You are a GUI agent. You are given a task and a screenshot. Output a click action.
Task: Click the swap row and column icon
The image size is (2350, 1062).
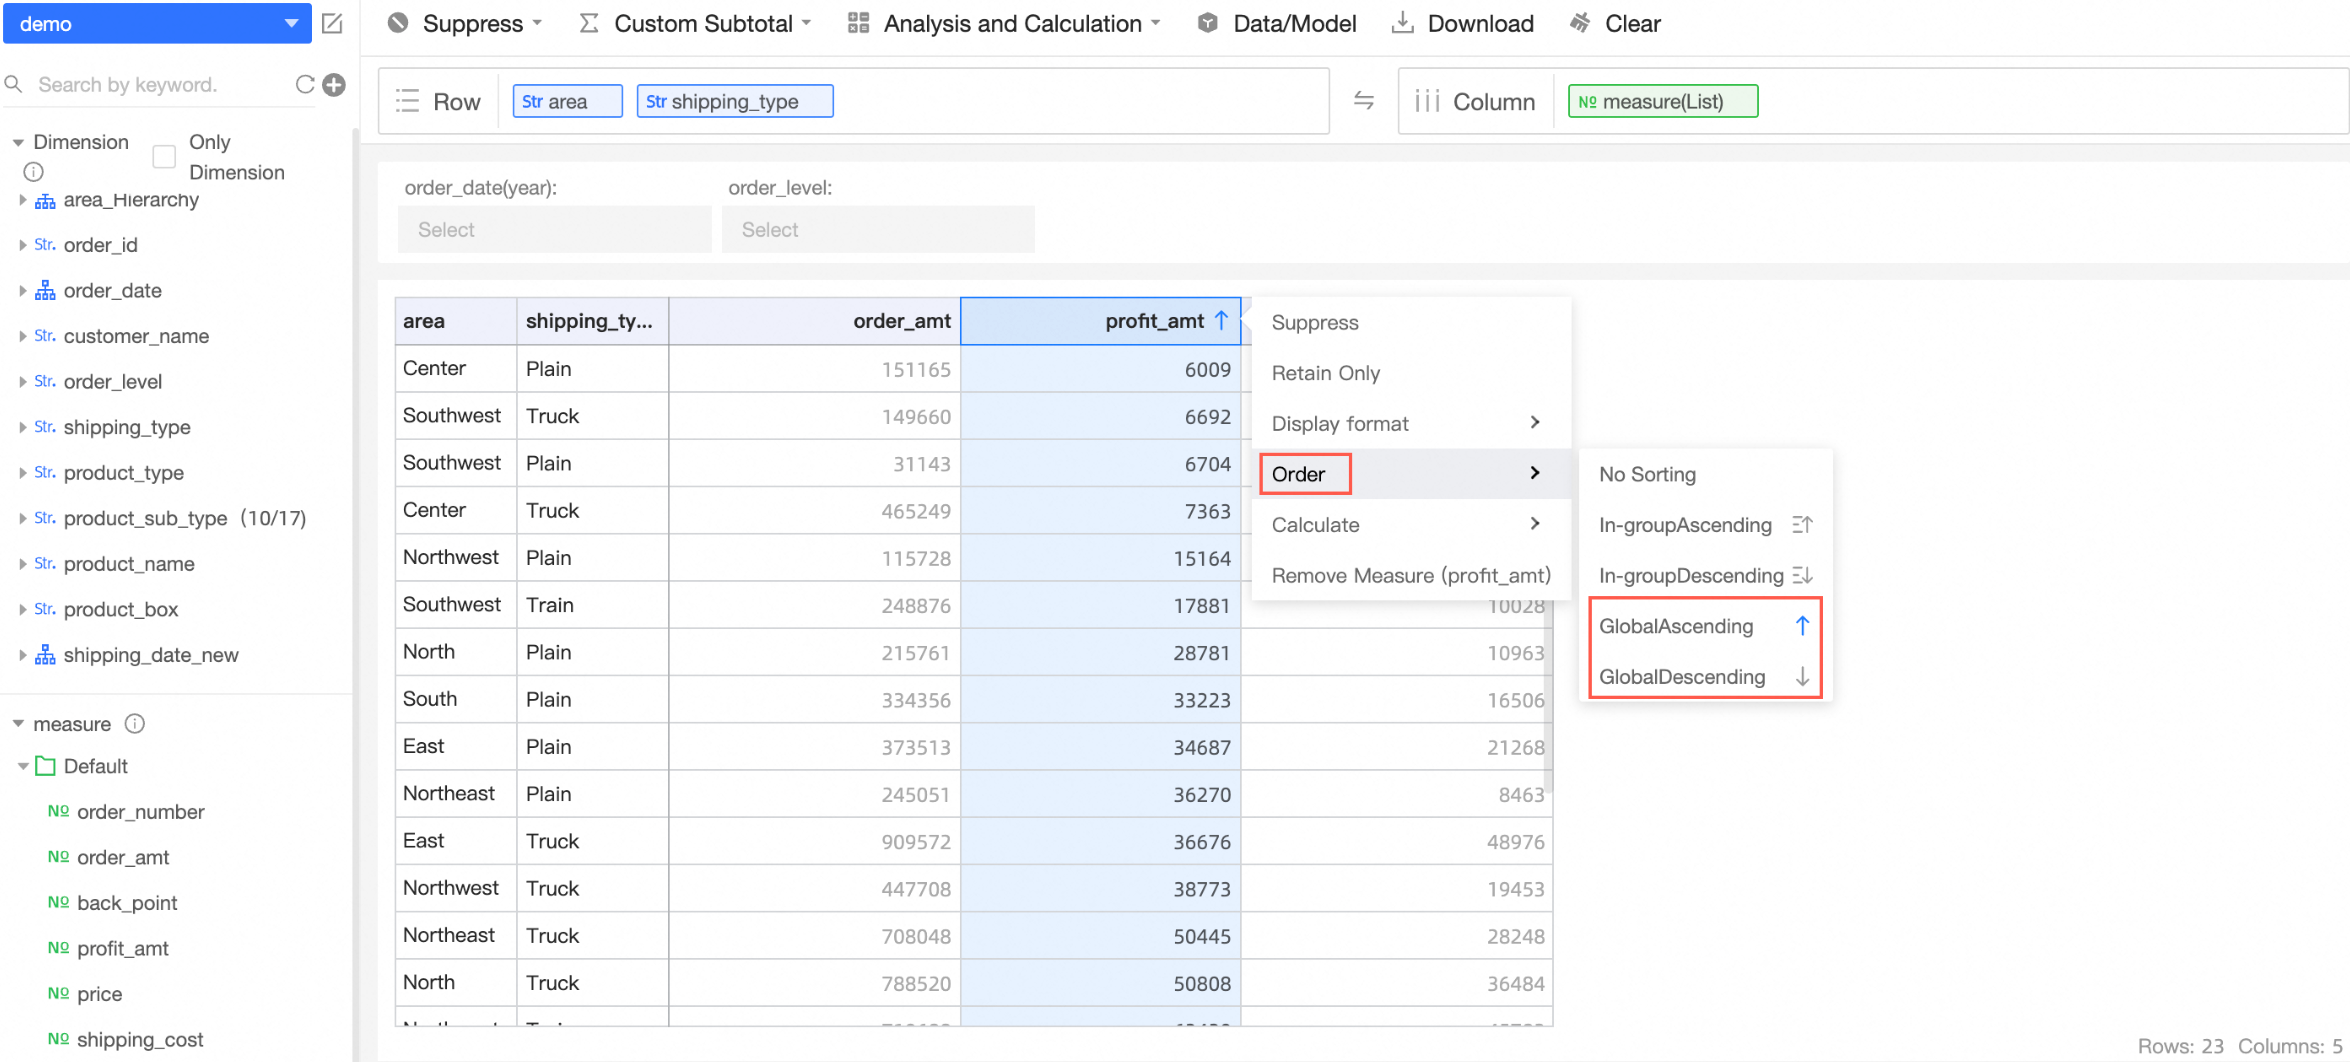[x=1363, y=101]
